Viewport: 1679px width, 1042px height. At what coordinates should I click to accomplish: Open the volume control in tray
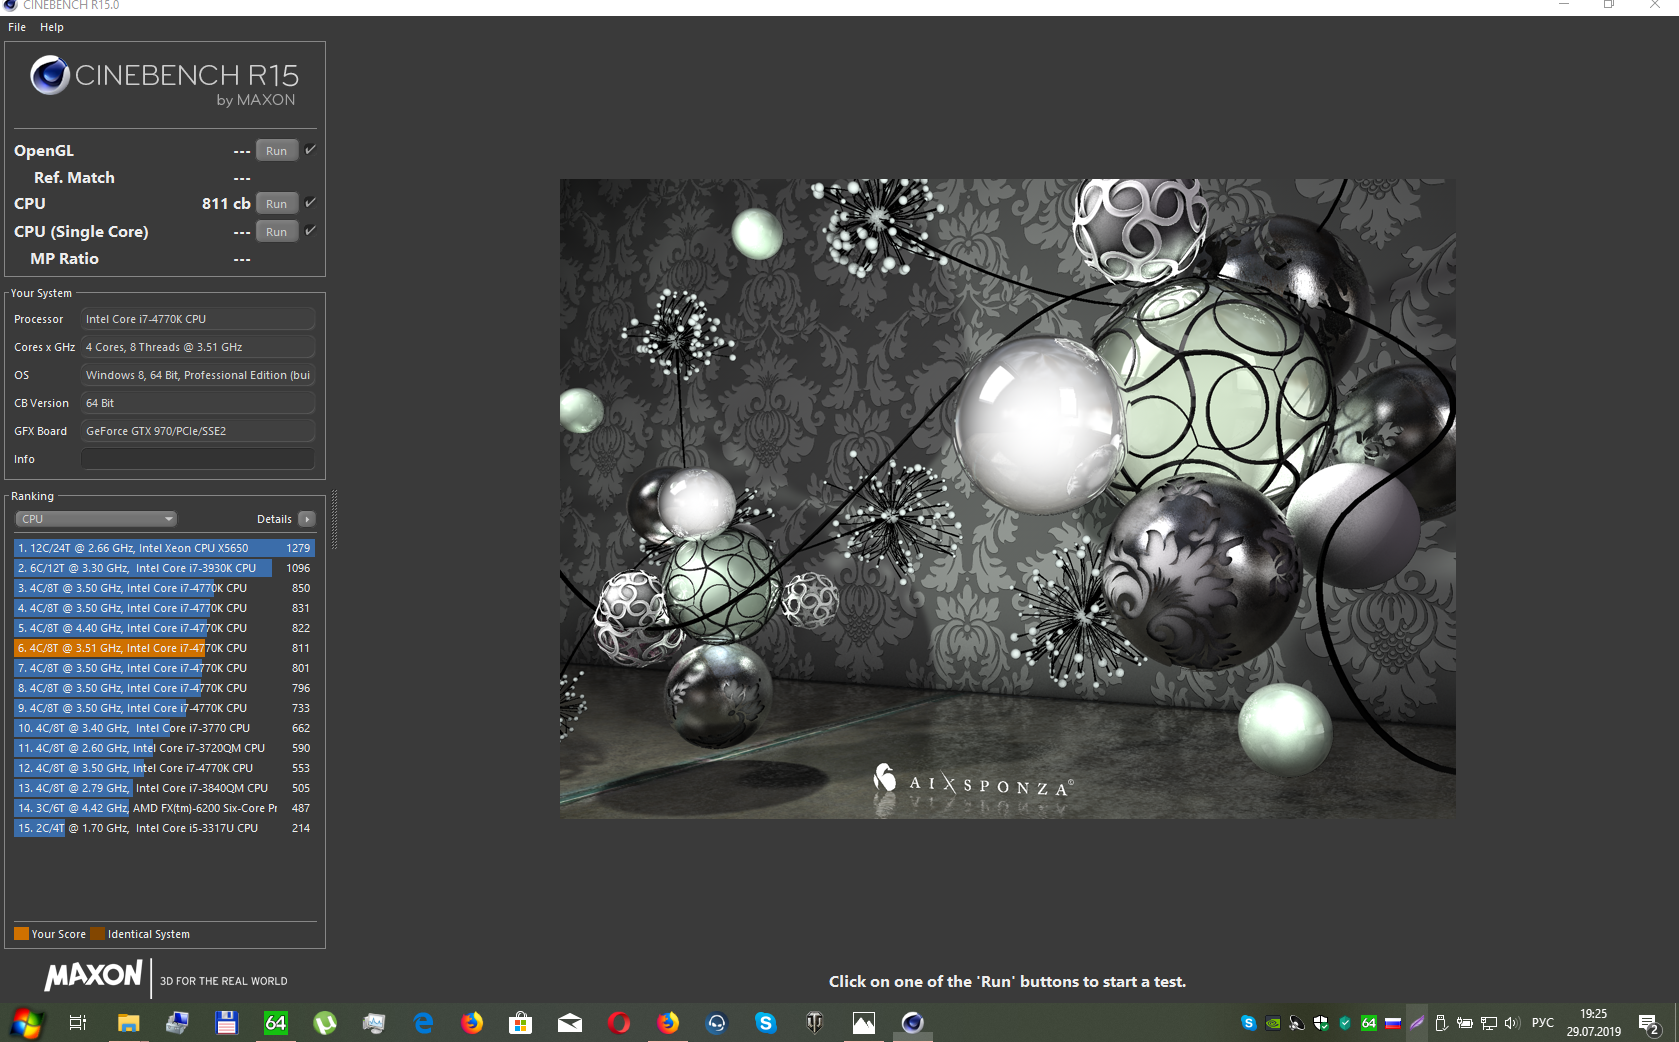[1512, 1023]
